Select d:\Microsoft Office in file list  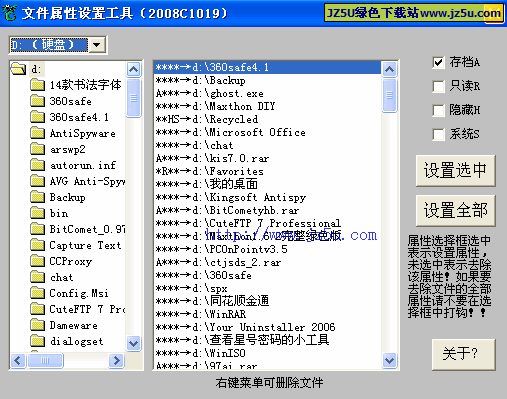coord(267,132)
